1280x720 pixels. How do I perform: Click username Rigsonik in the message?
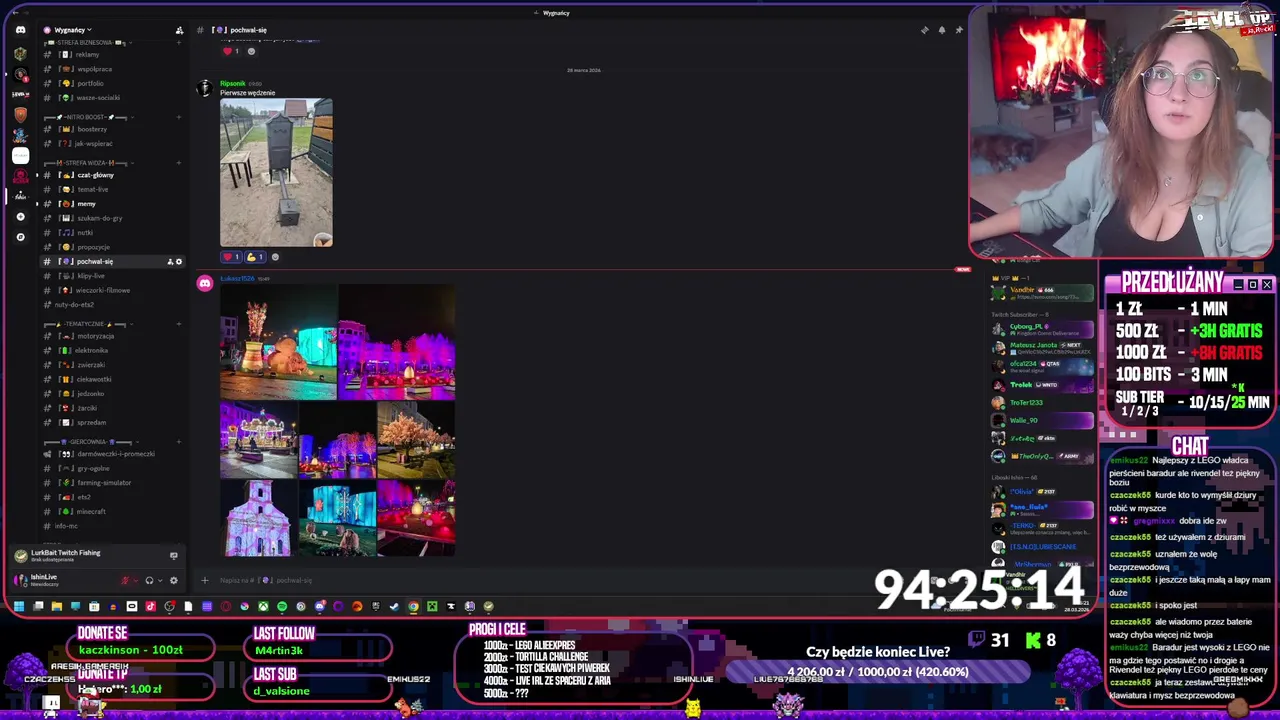pyautogui.click(x=232, y=83)
